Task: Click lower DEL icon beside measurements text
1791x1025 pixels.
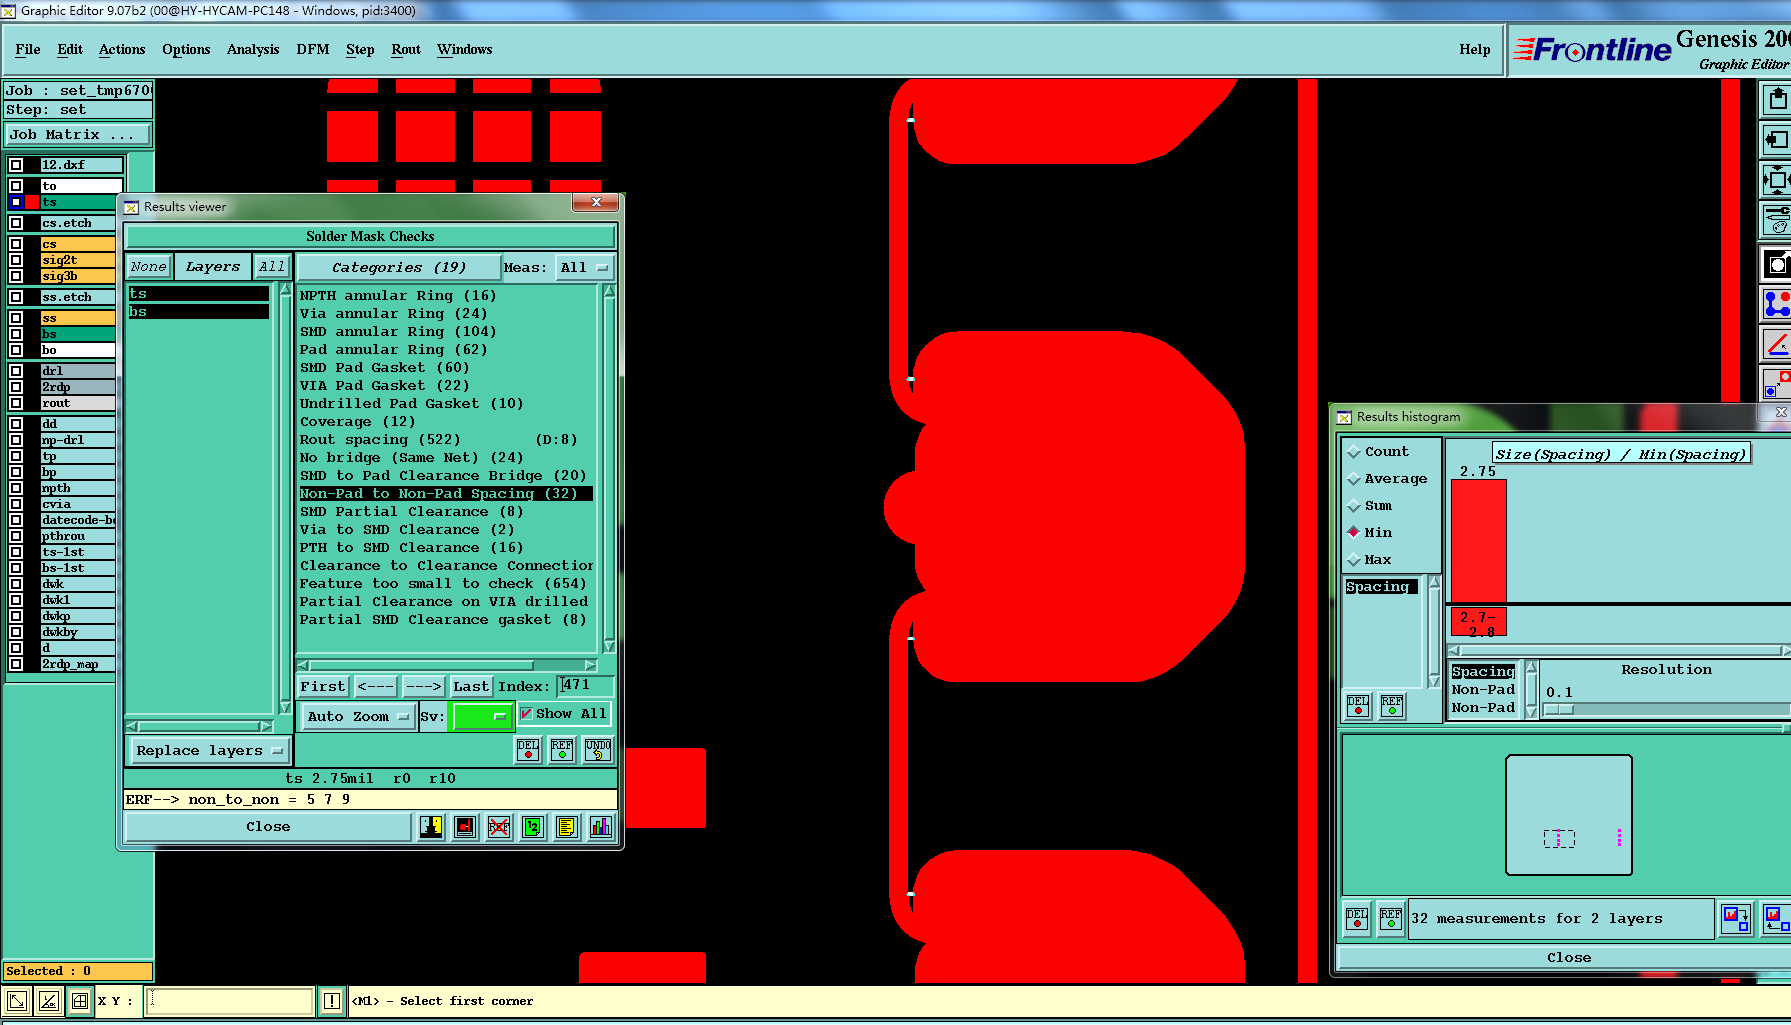Action: [1357, 918]
